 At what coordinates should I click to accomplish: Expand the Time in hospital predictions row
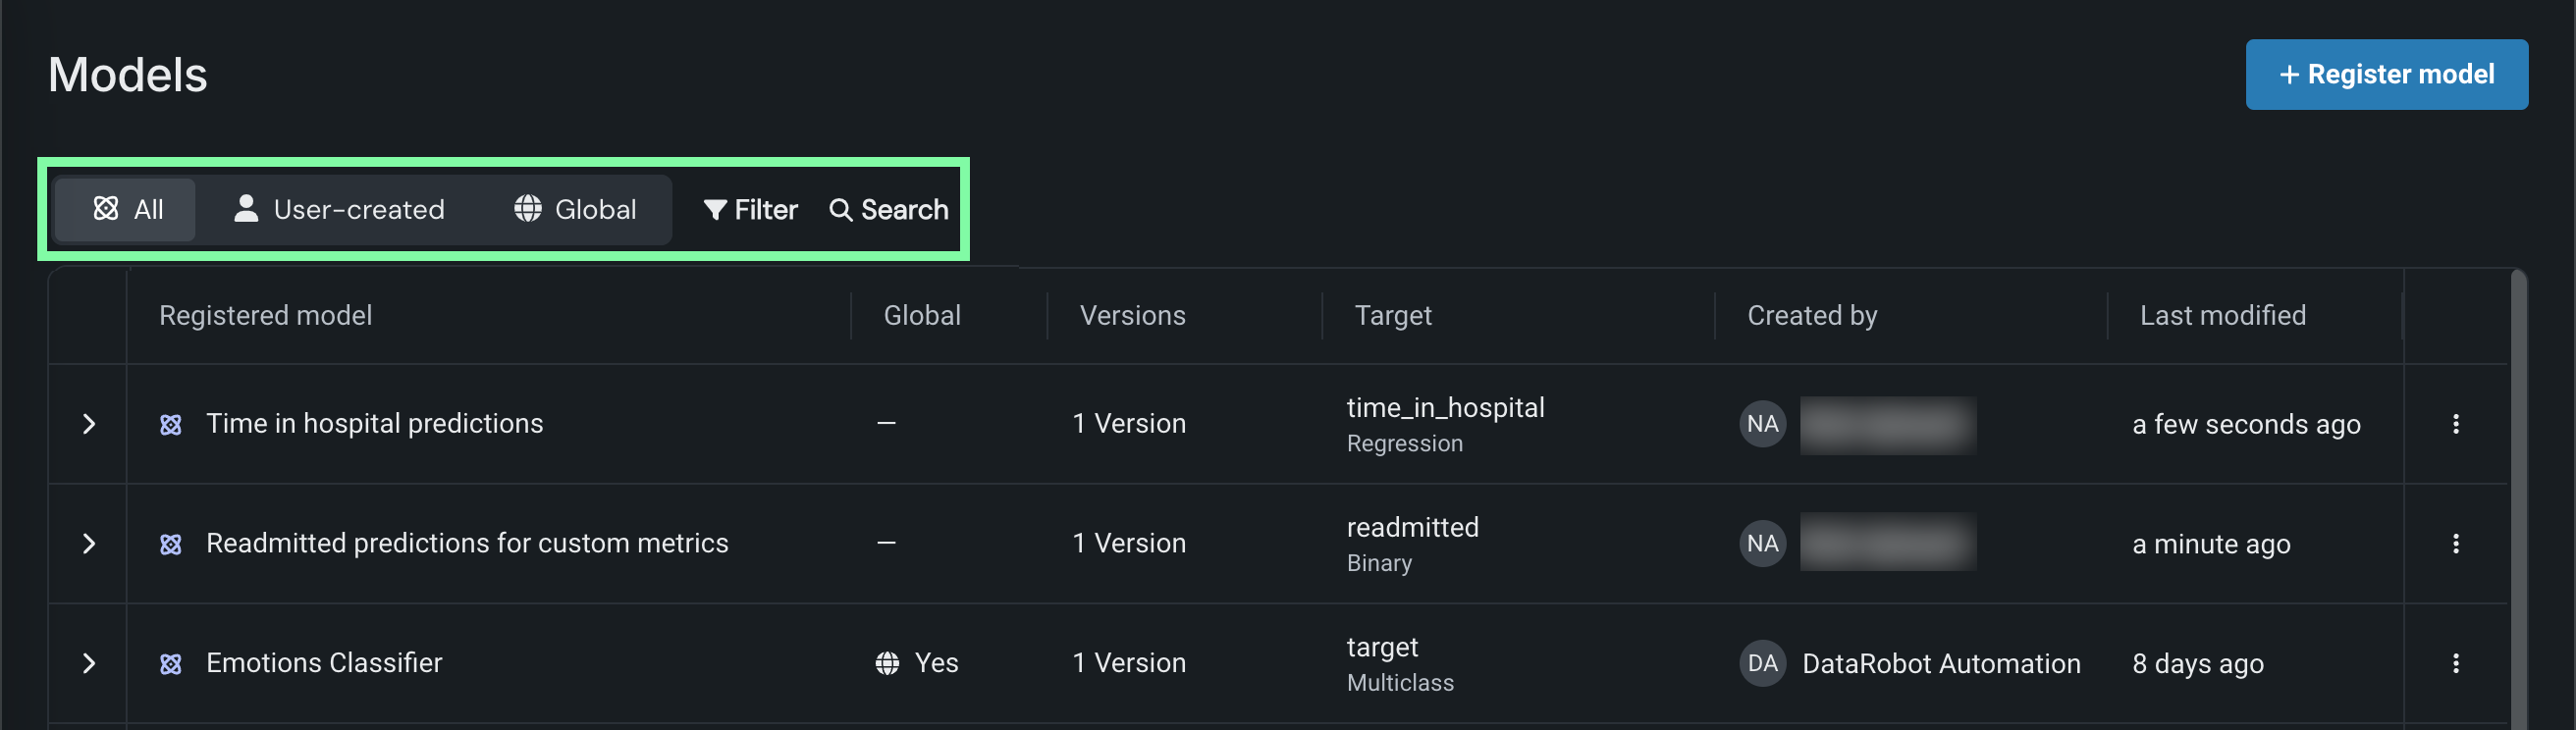pos(89,424)
